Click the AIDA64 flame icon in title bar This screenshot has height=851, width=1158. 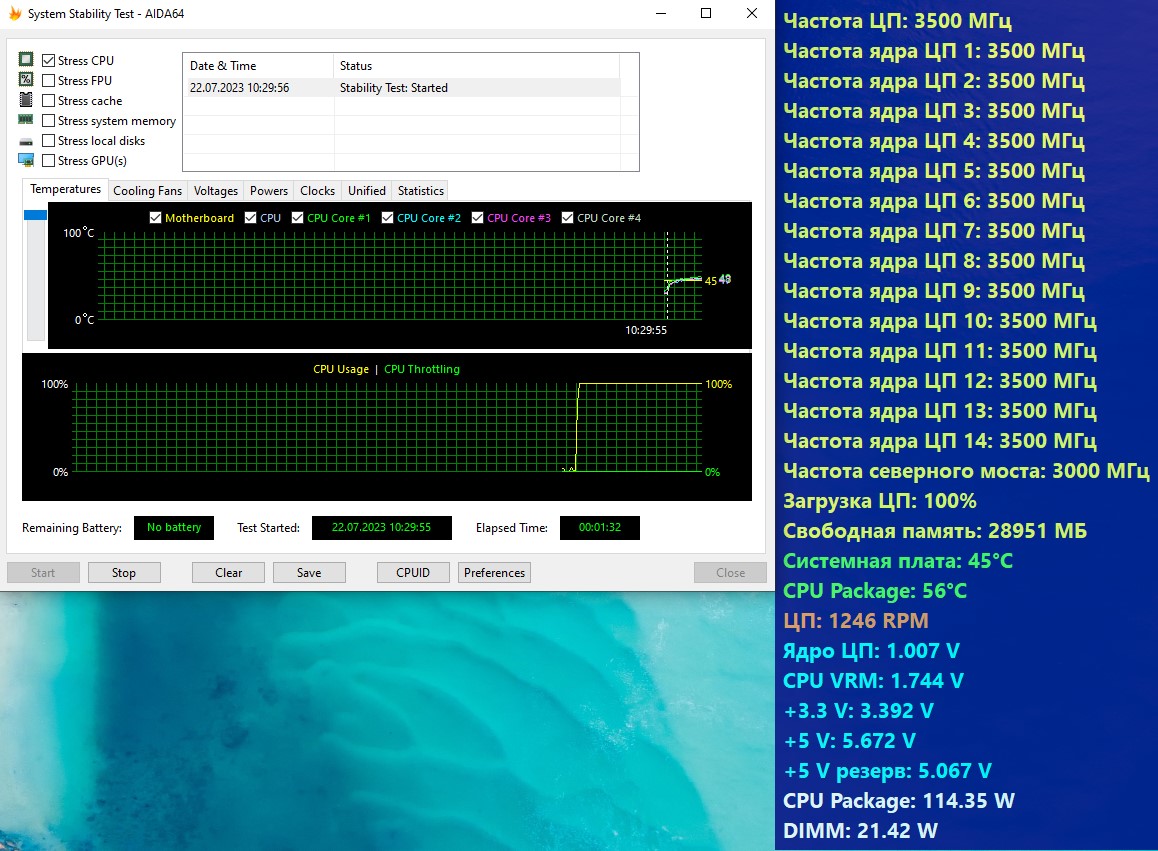(15, 13)
